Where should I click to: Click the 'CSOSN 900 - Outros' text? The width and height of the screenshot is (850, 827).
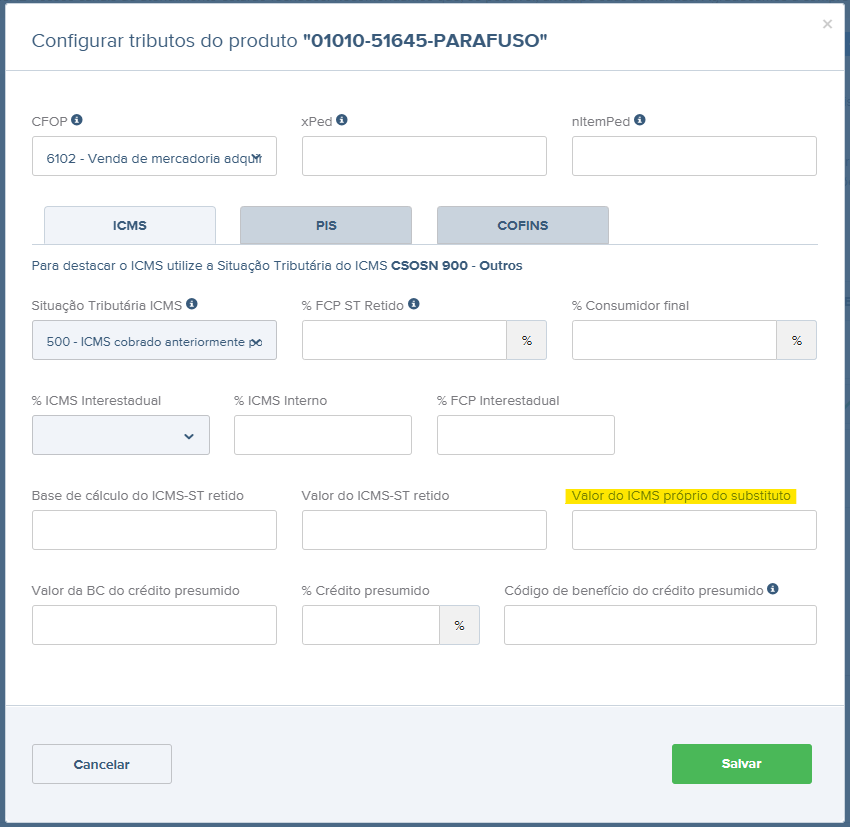457,266
